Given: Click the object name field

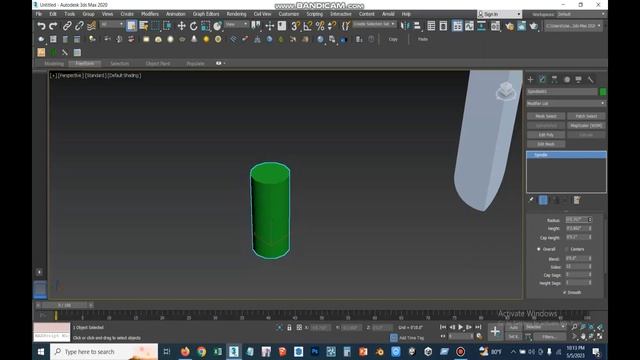Looking at the screenshot, I should [x=562, y=92].
